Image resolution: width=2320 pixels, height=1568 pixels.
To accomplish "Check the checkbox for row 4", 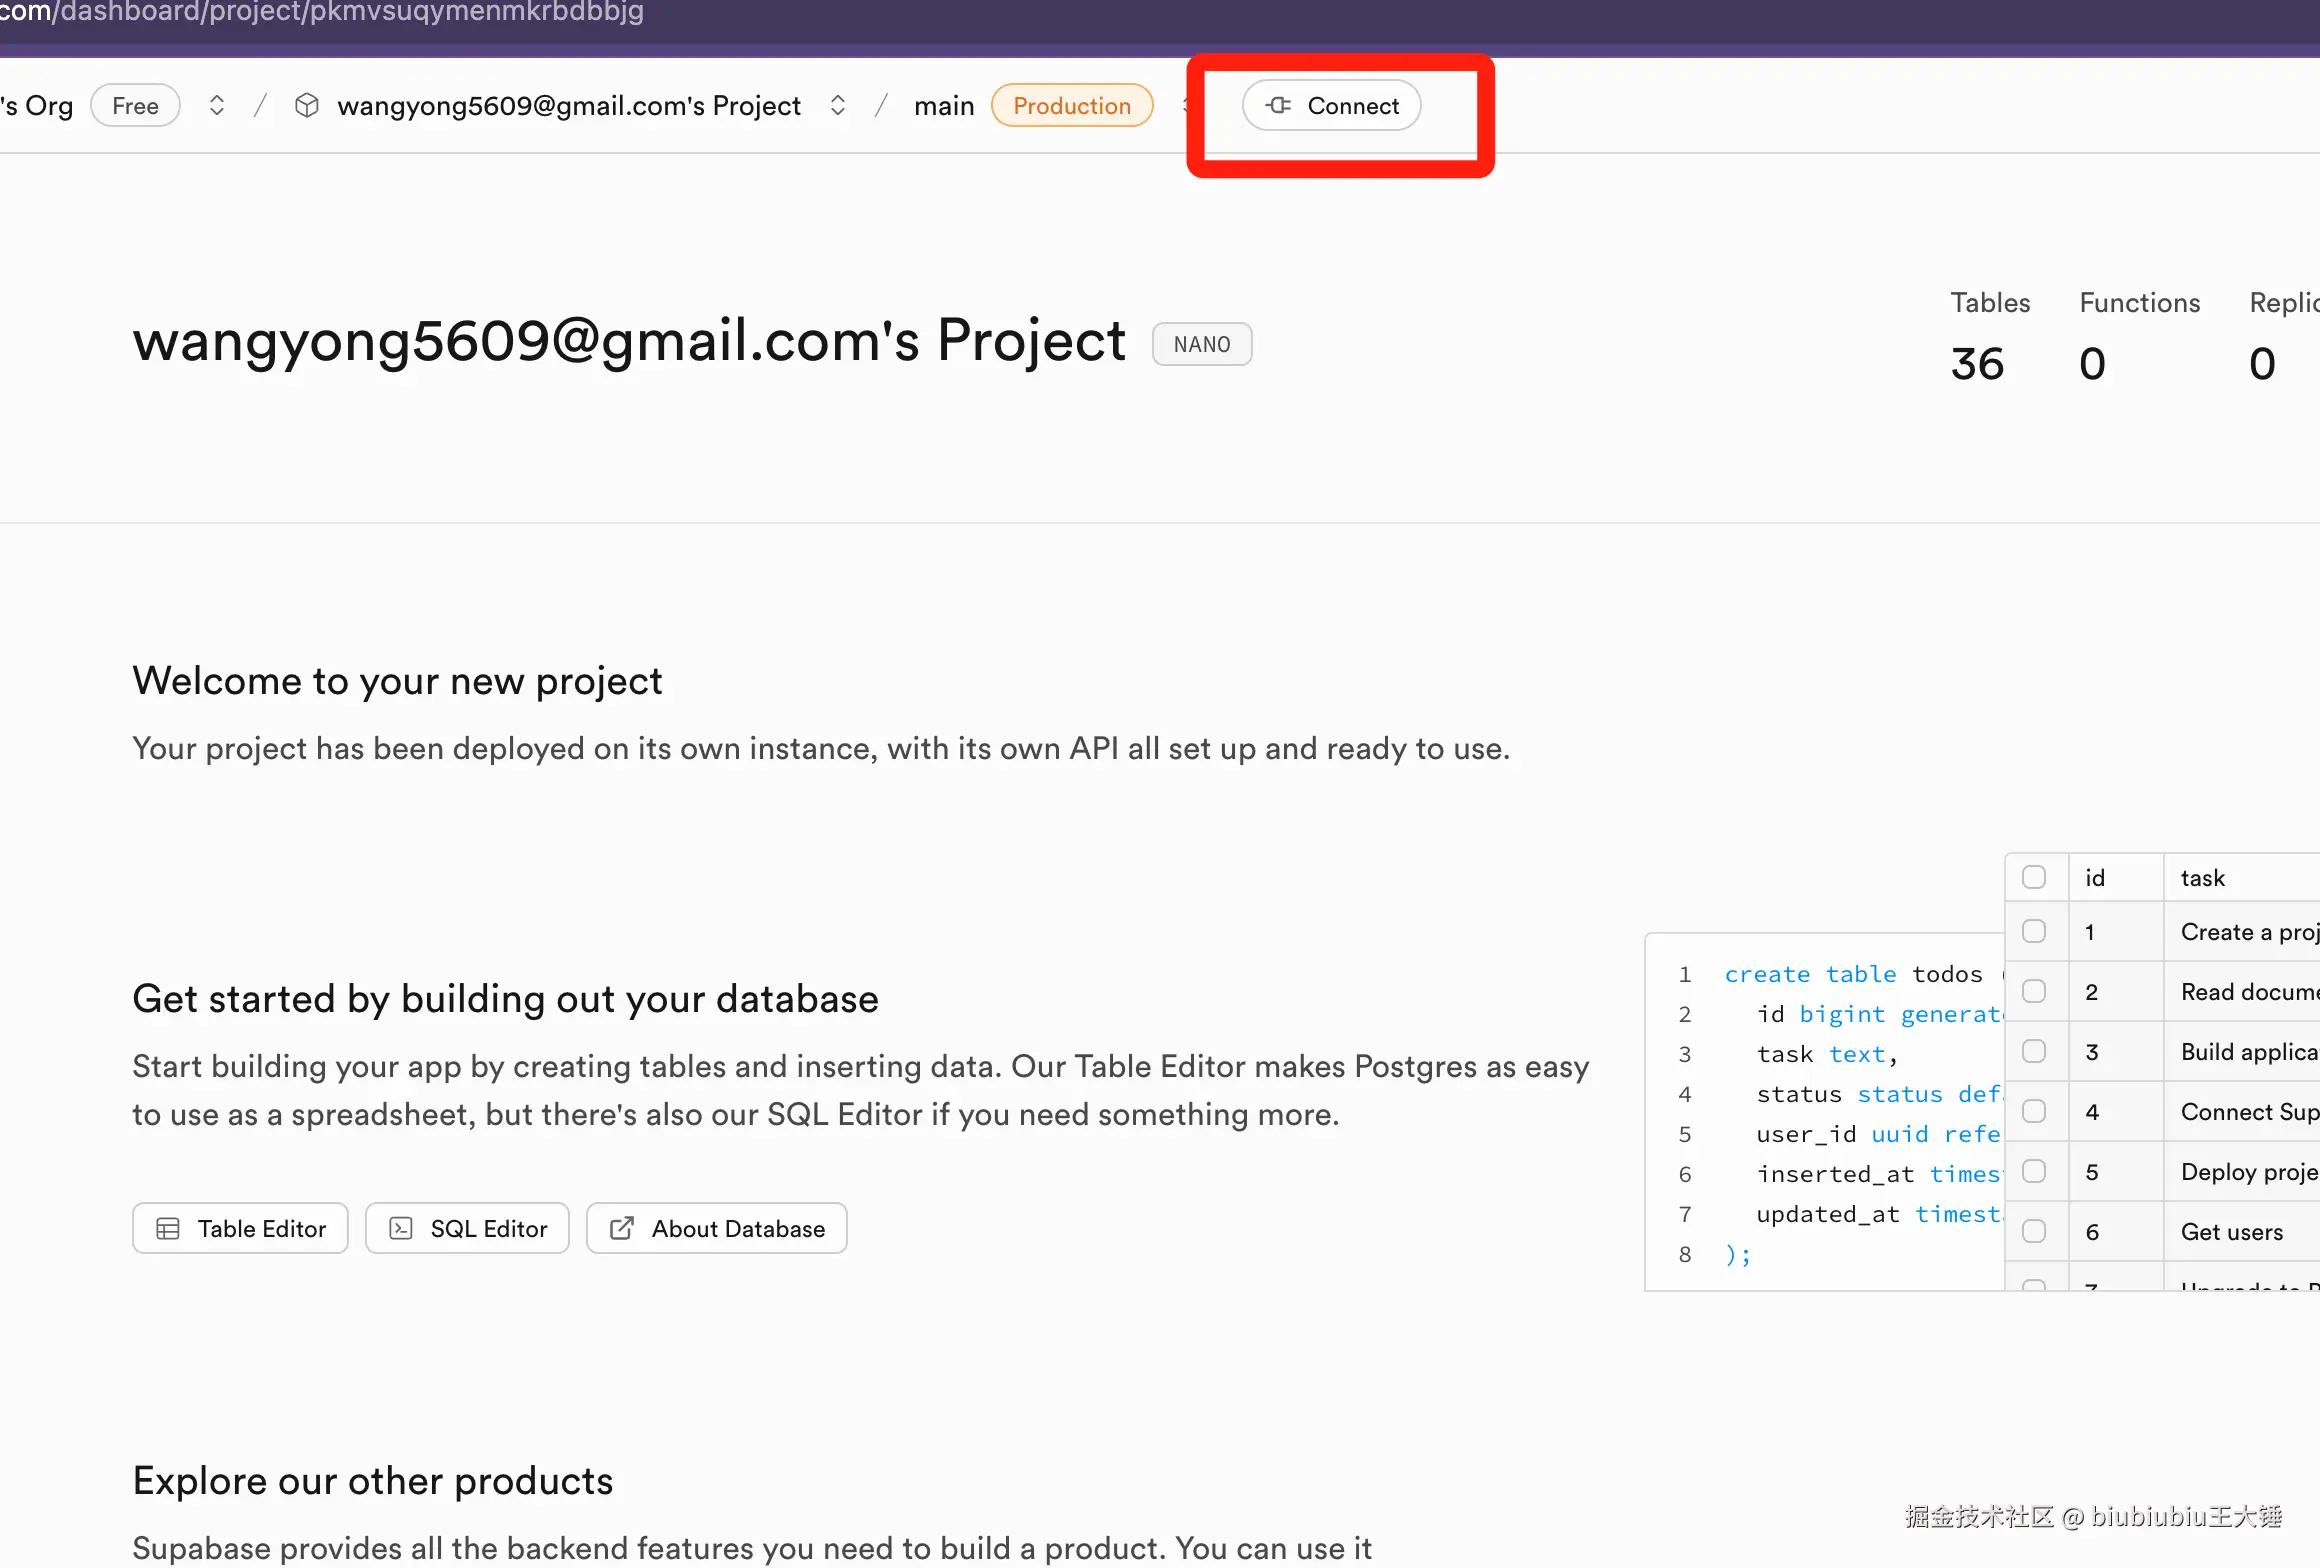I will (2034, 1111).
